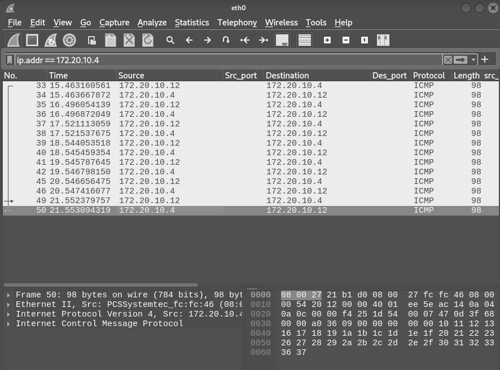Sort by the Protocol column header
500x370 pixels.
(431, 76)
